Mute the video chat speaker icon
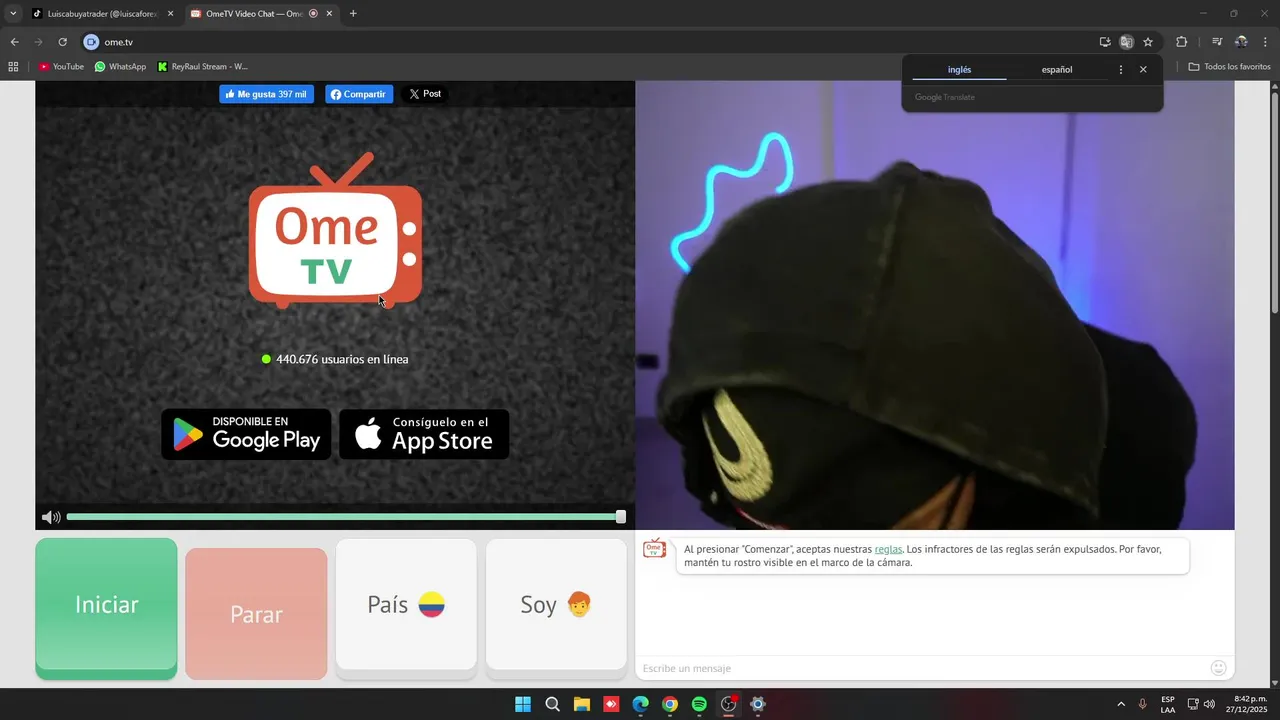Viewport: 1280px width, 720px height. tap(51, 517)
